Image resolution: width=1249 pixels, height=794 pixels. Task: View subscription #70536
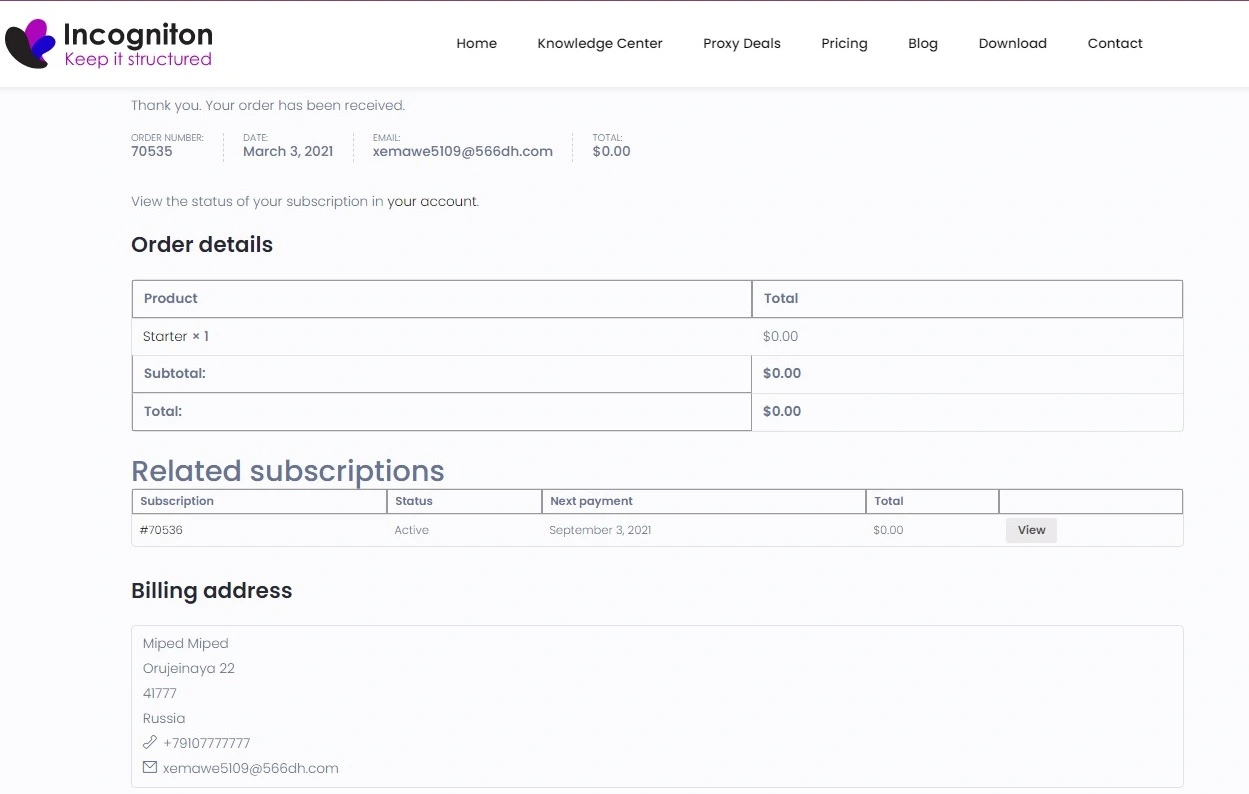1031,530
